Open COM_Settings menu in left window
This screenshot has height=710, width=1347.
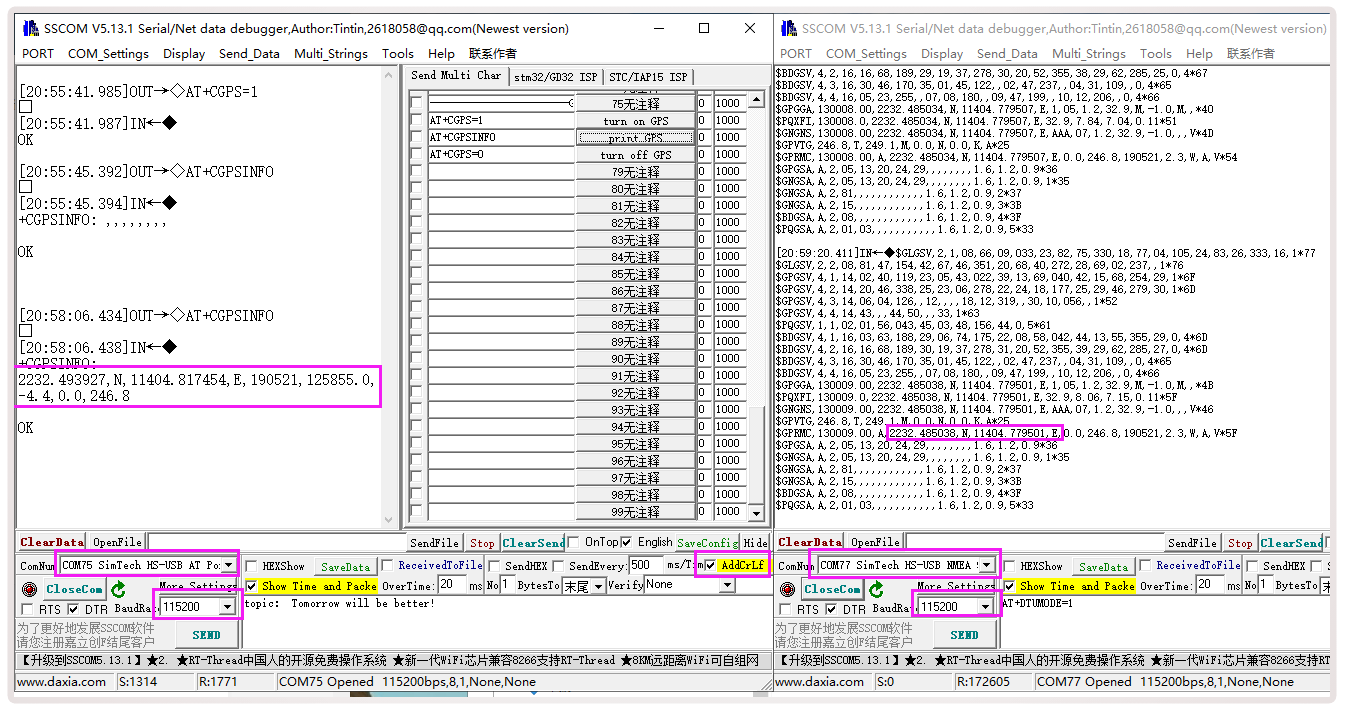(108, 53)
